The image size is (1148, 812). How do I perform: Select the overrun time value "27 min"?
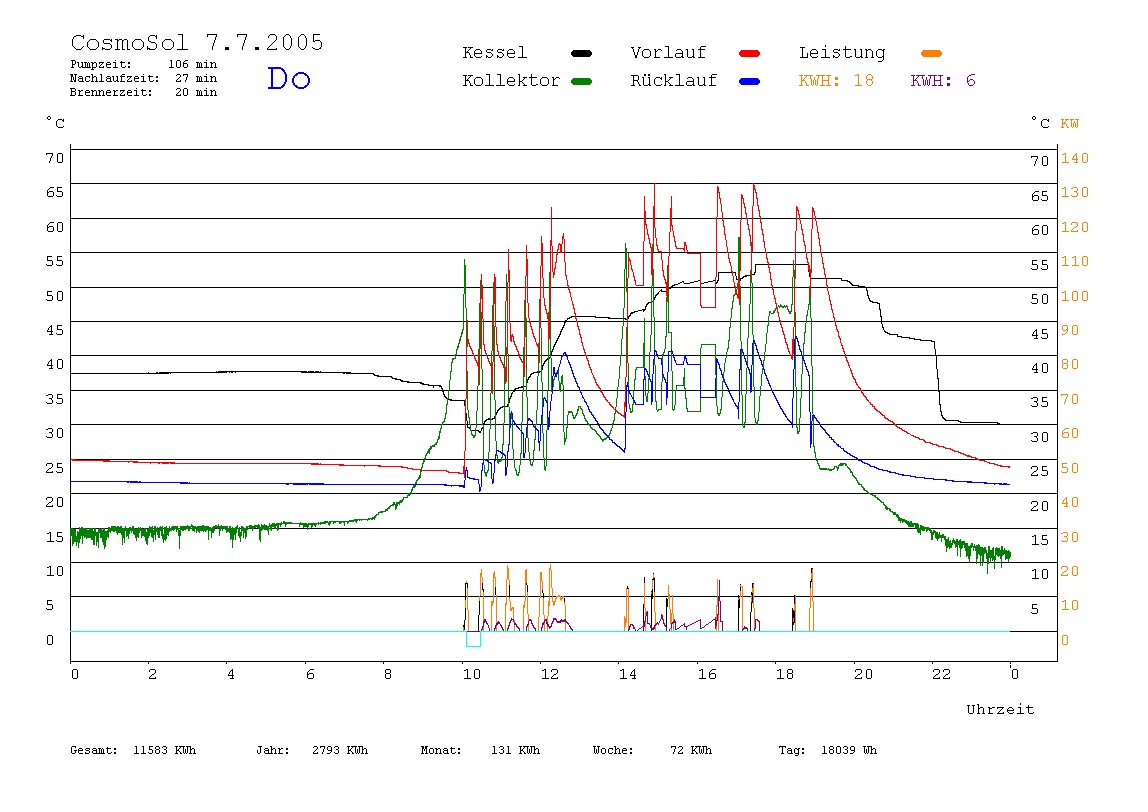196,78
